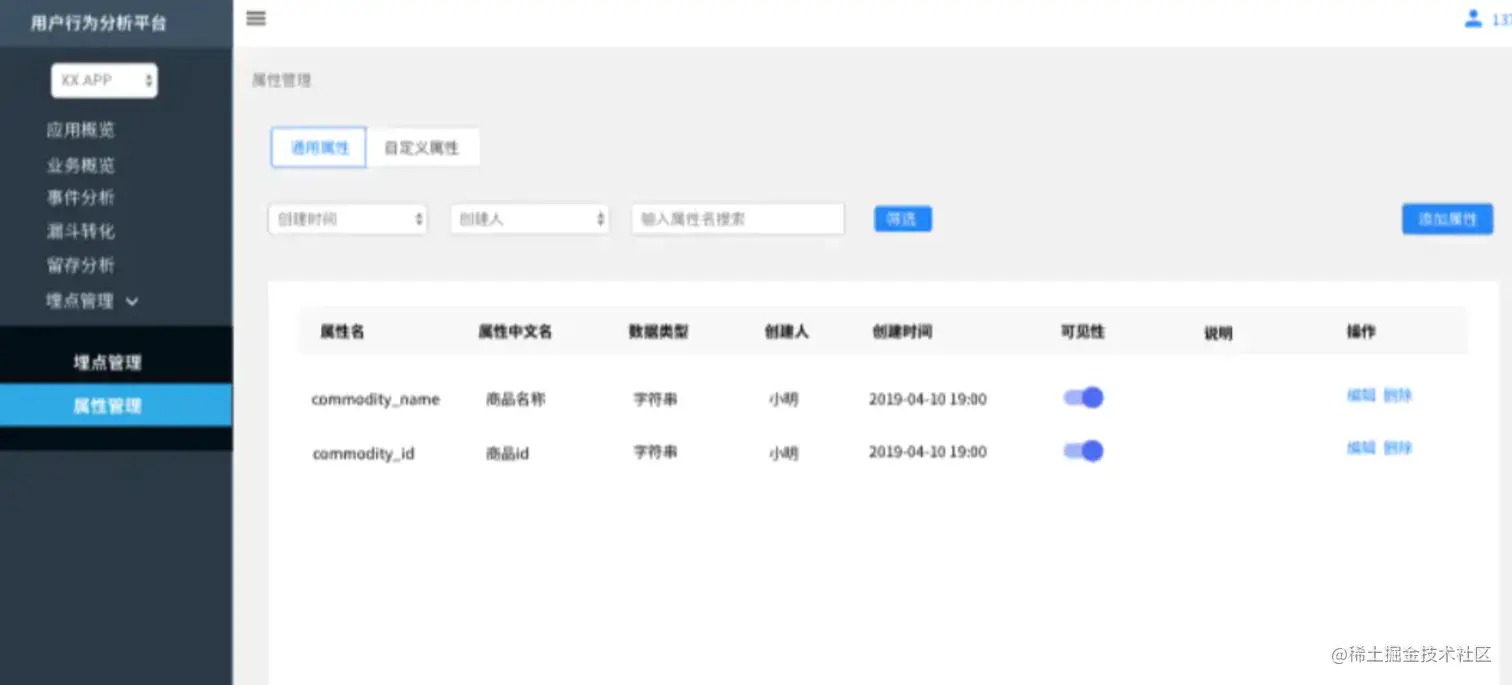This screenshot has height=685, width=1512.
Task: Switch to the 自定义属性 tab
Action: [422, 147]
